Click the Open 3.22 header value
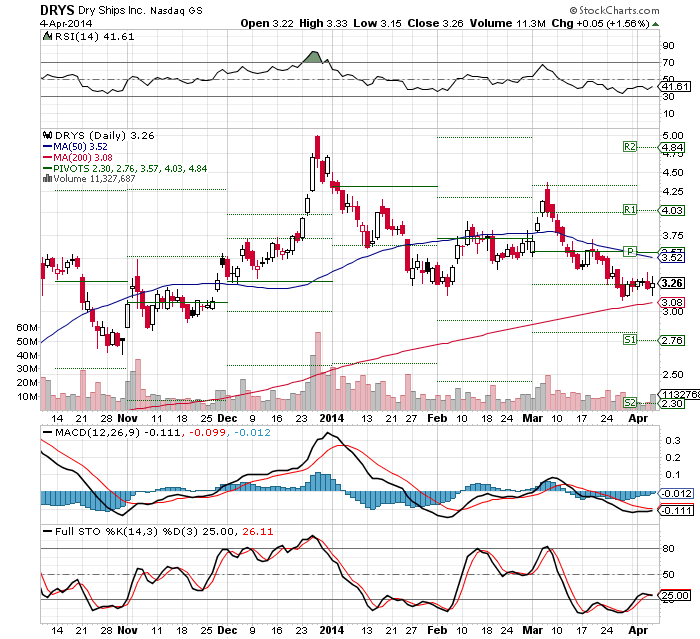Screen dimensions: 700x639 (x=267, y=23)
